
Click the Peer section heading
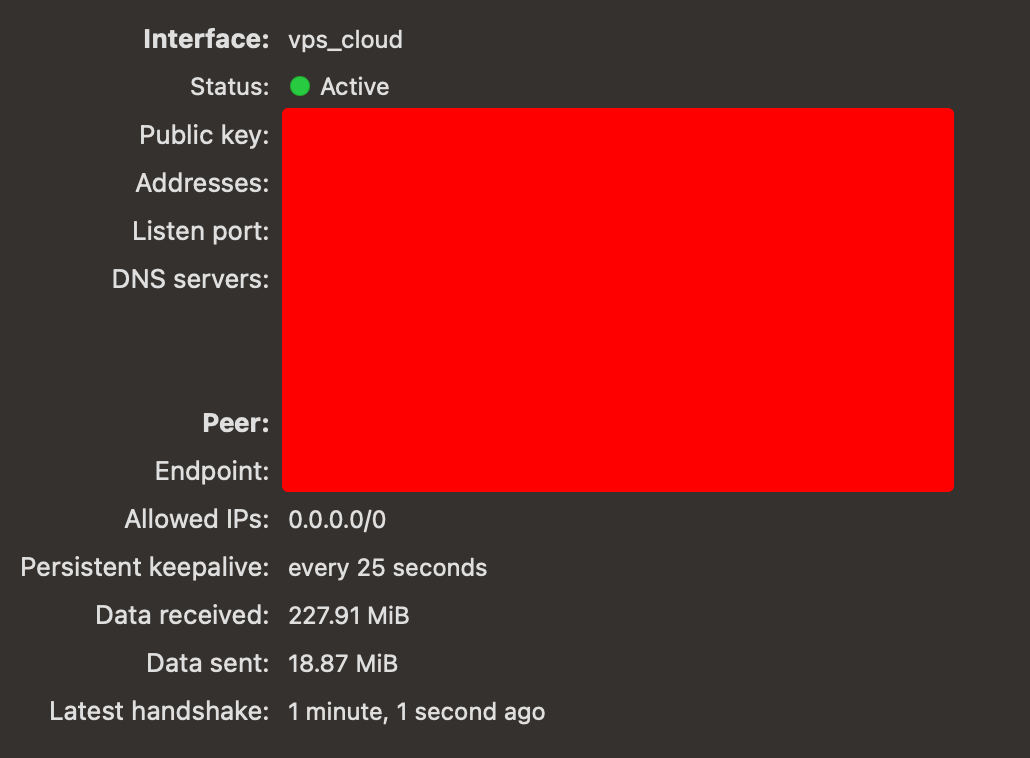pyautogui.click(x=236, y=423)
